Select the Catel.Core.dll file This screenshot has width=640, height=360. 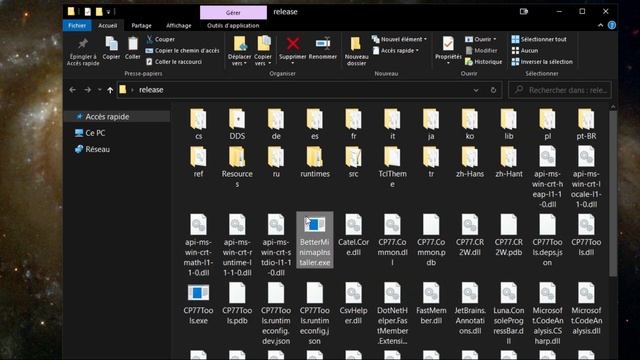(353, 236)
